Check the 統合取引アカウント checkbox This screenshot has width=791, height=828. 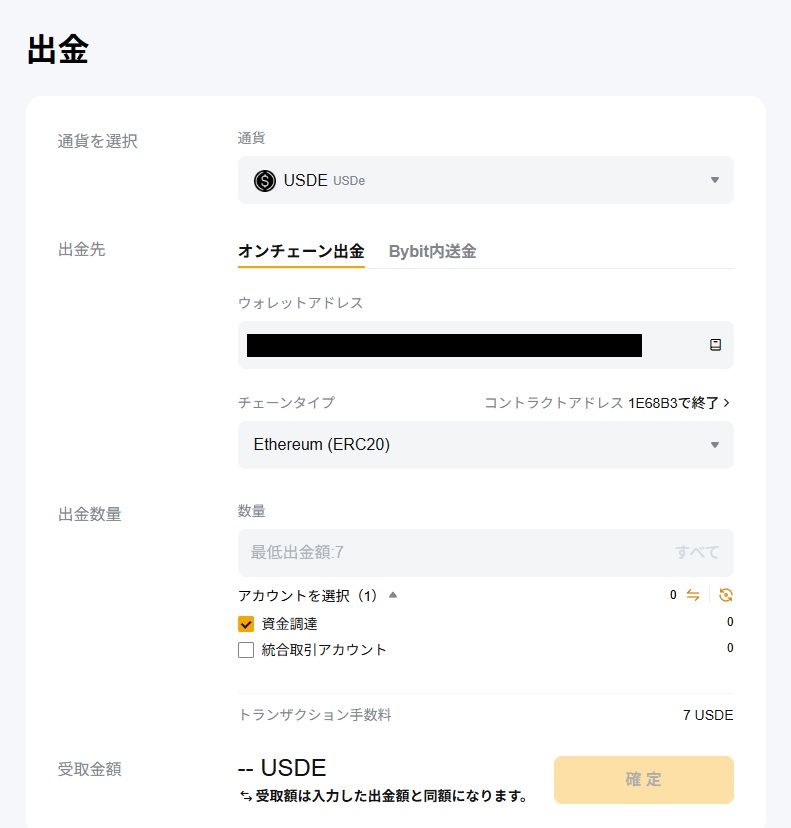pyautogui.click(x=246, y=650)
